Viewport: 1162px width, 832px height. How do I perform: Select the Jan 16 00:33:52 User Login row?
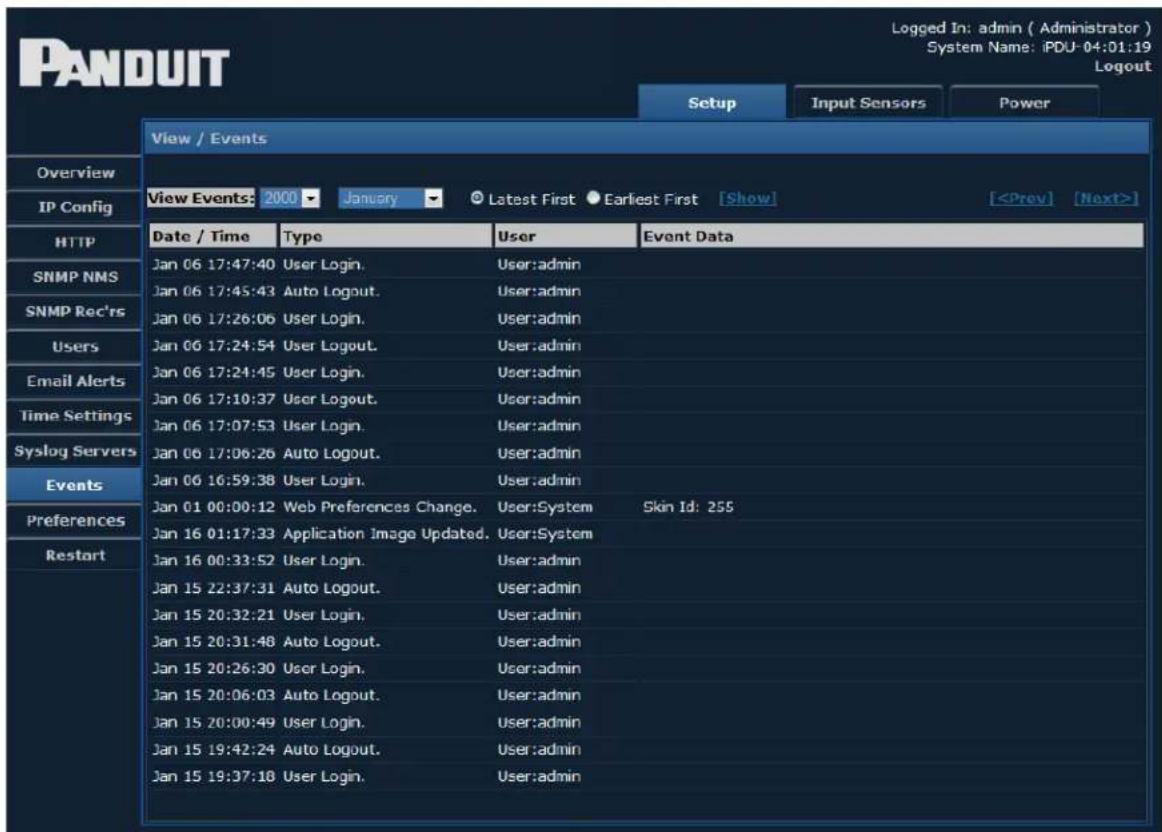point(646,561)
